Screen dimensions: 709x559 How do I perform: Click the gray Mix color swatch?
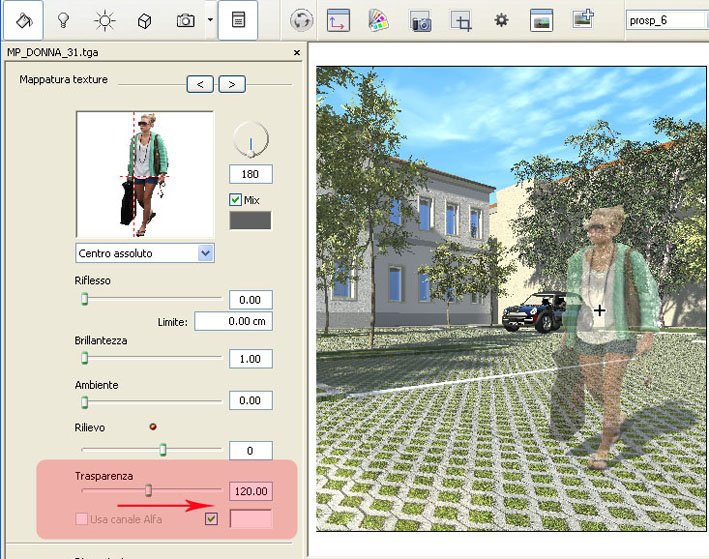point(251,220)
